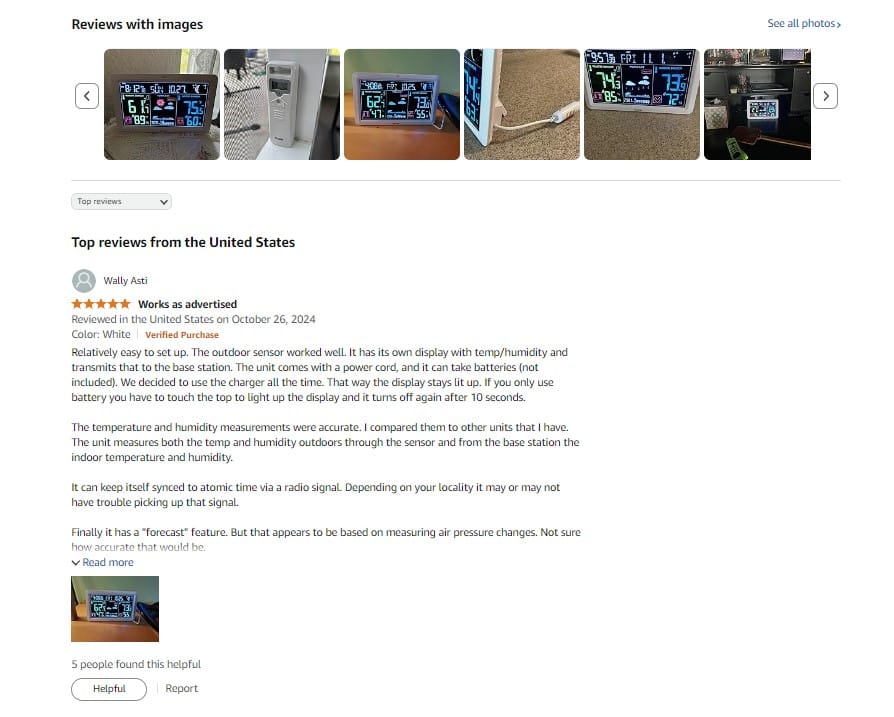Open third carousel photo on orange table
The width and height of the screenshot is (894, 717).
402,104
